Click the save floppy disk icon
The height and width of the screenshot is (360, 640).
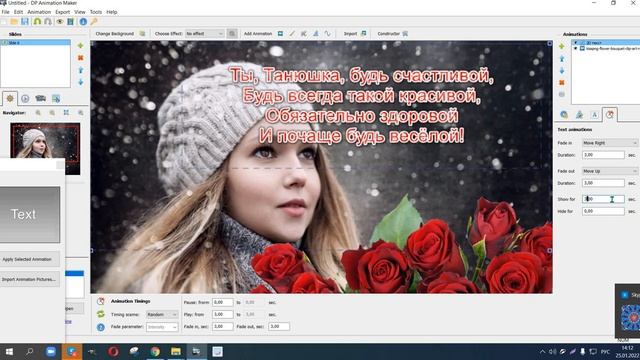tap(25, 22)
